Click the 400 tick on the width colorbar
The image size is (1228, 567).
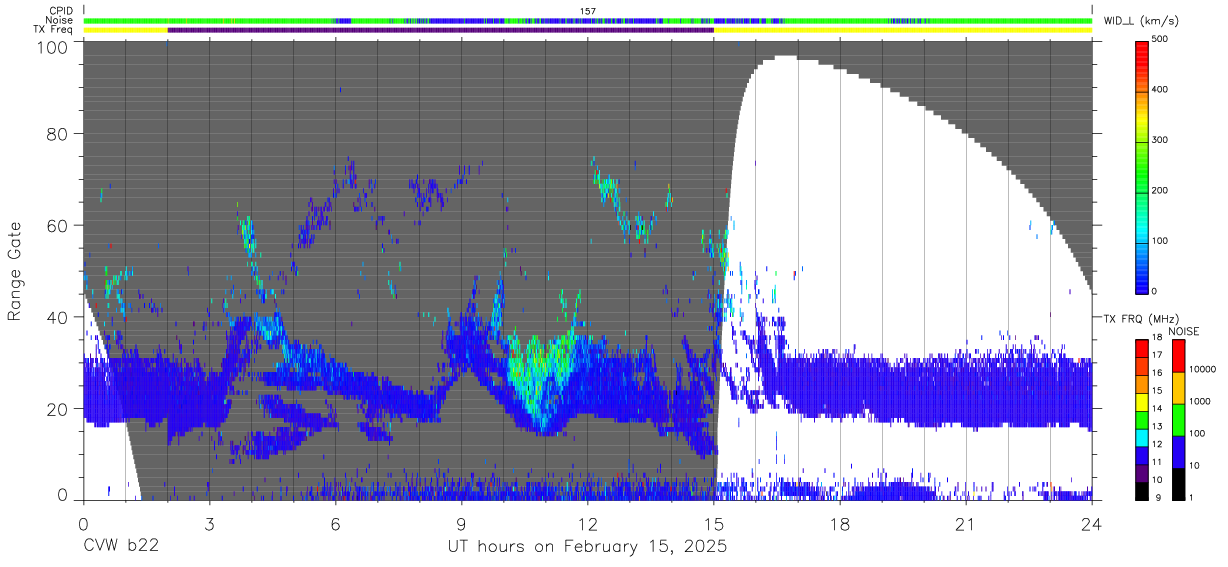click(x=1160, y=90)
